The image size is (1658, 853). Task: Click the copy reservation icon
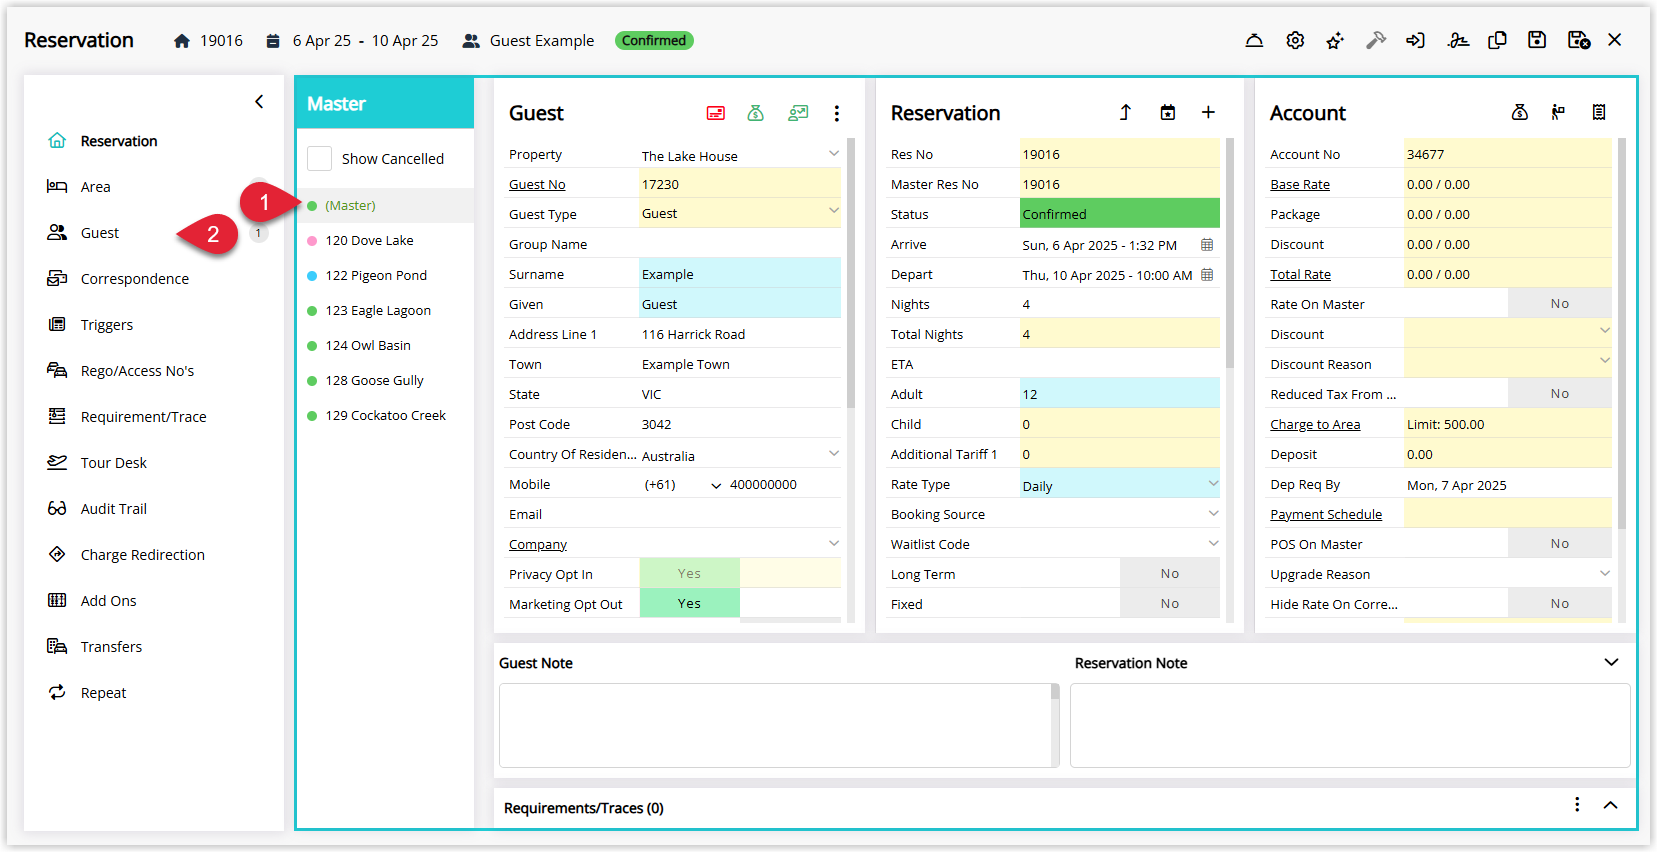[x=1497, y=40]
